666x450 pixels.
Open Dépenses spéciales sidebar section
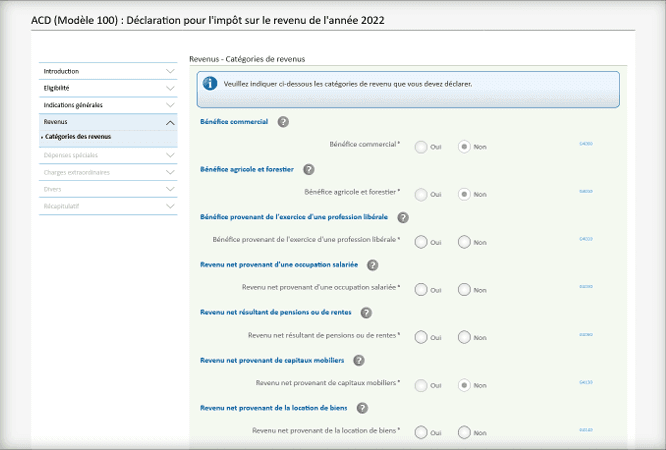[x=70, y=155]
